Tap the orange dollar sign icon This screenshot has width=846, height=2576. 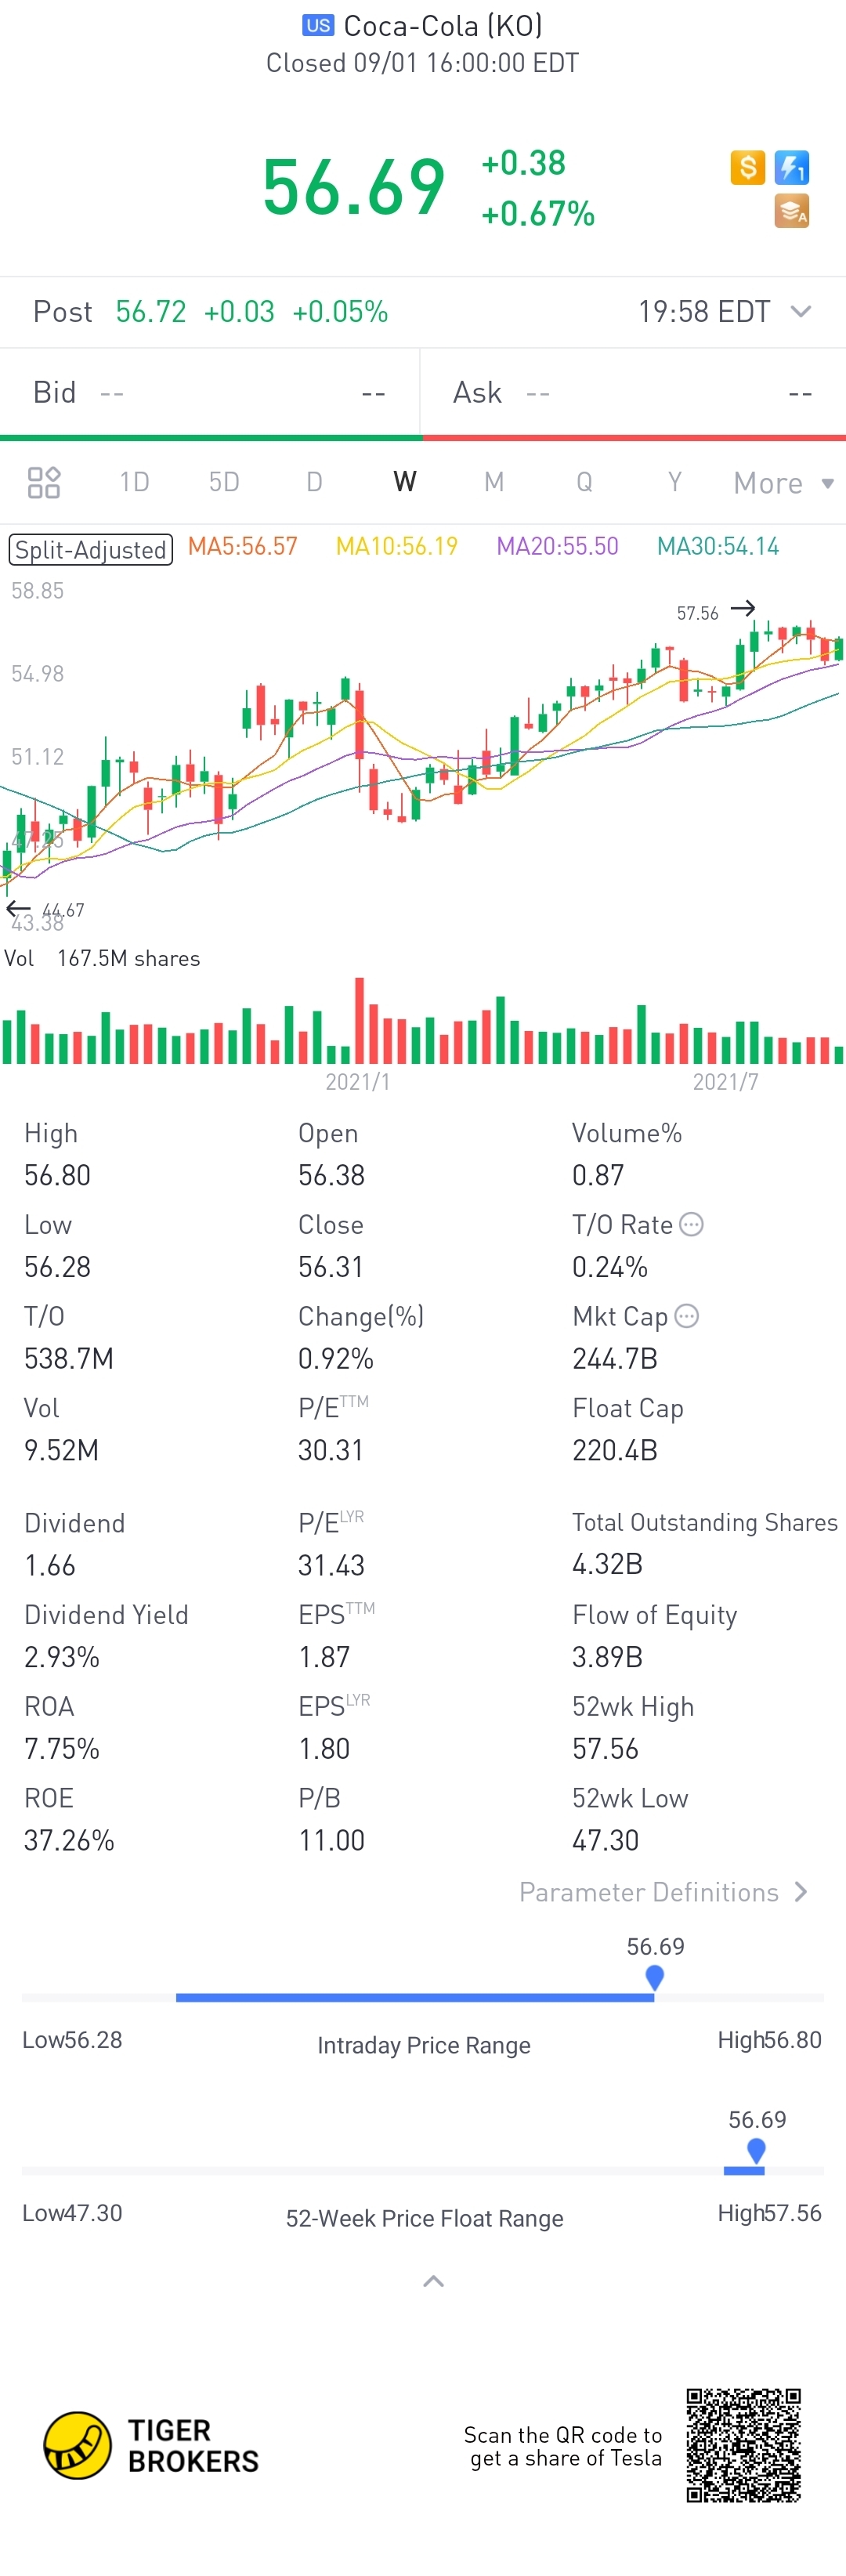point(747,167)
